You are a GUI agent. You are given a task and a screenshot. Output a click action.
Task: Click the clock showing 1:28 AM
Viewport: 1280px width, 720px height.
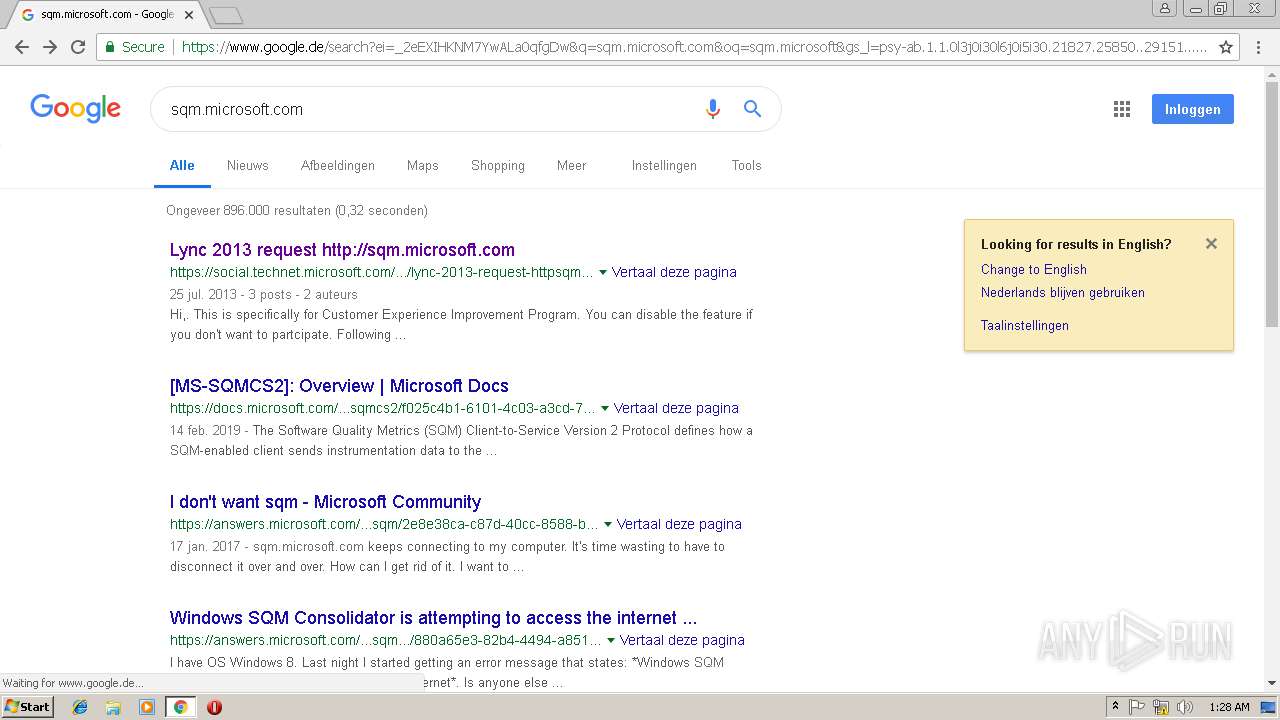coord(1229,707)
